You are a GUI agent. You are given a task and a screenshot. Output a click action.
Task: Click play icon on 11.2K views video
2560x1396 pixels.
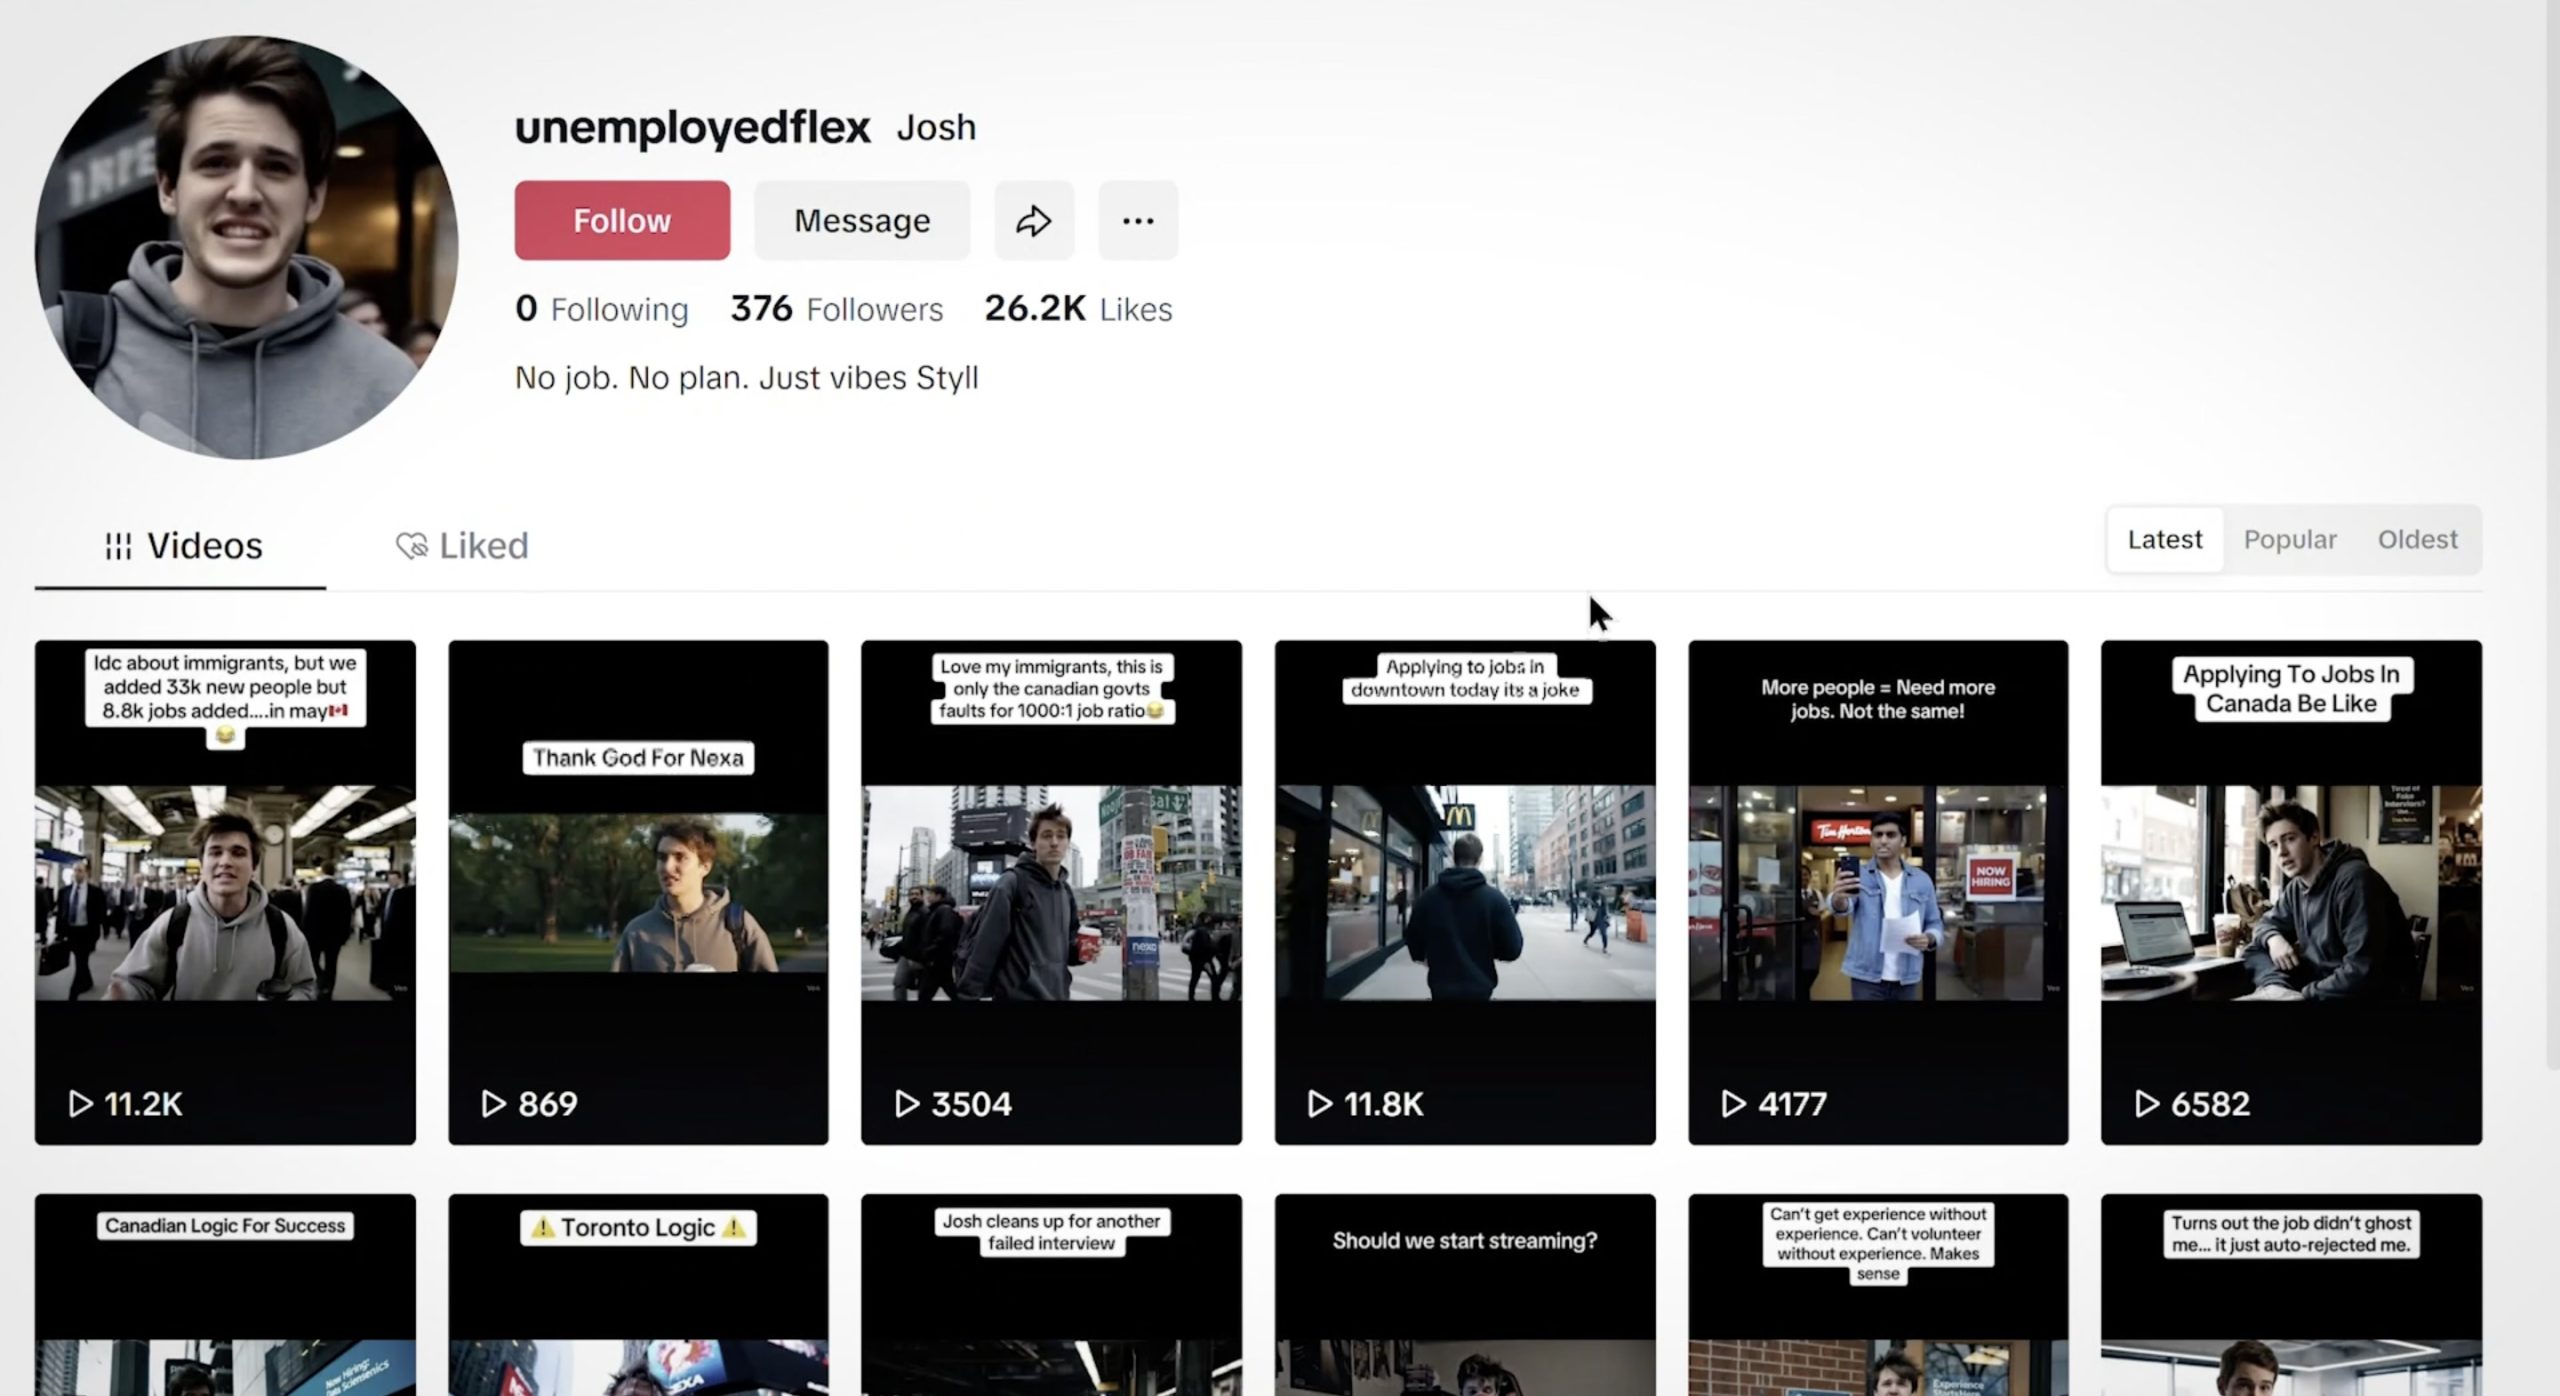pos(80,1104)
